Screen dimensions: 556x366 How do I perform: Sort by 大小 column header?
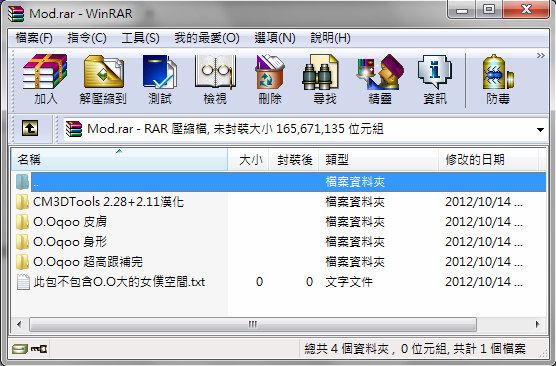248,160
